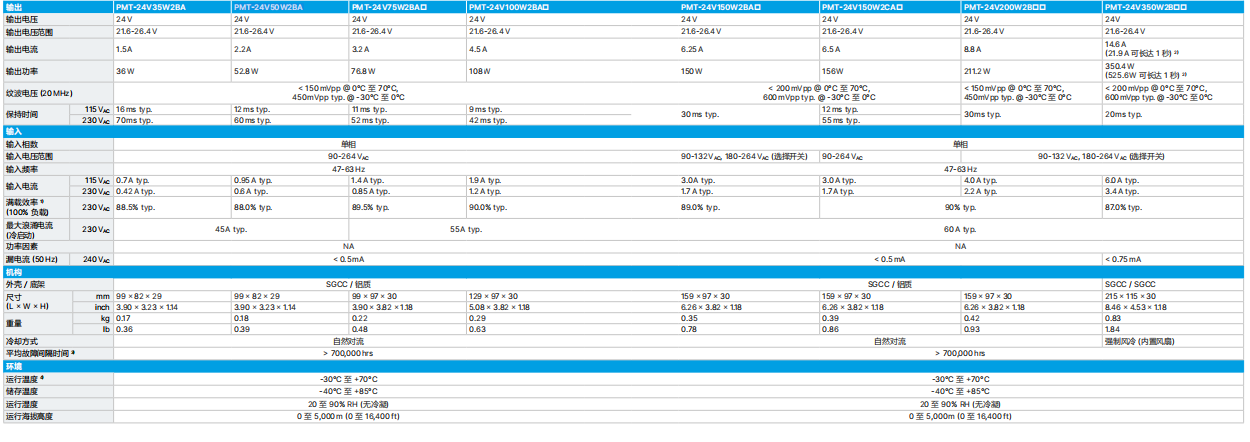The width and height of the screenshot is (1250, 442).
Task: Select the PMT-24V50W2BA model header
Action: tap(268, 7)
